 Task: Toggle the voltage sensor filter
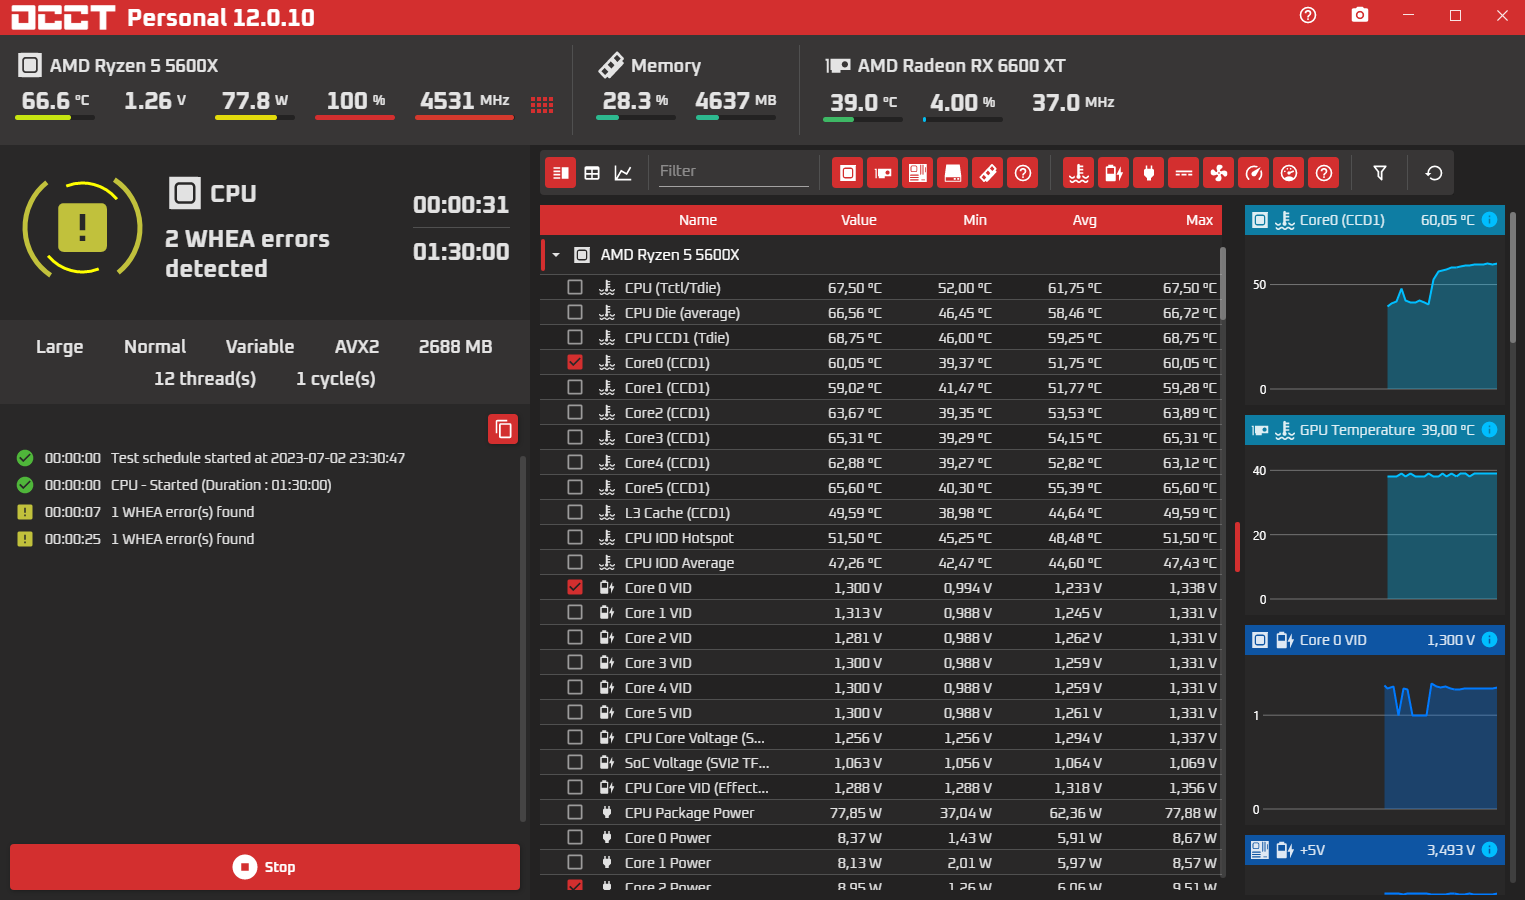click(1114, 173)
